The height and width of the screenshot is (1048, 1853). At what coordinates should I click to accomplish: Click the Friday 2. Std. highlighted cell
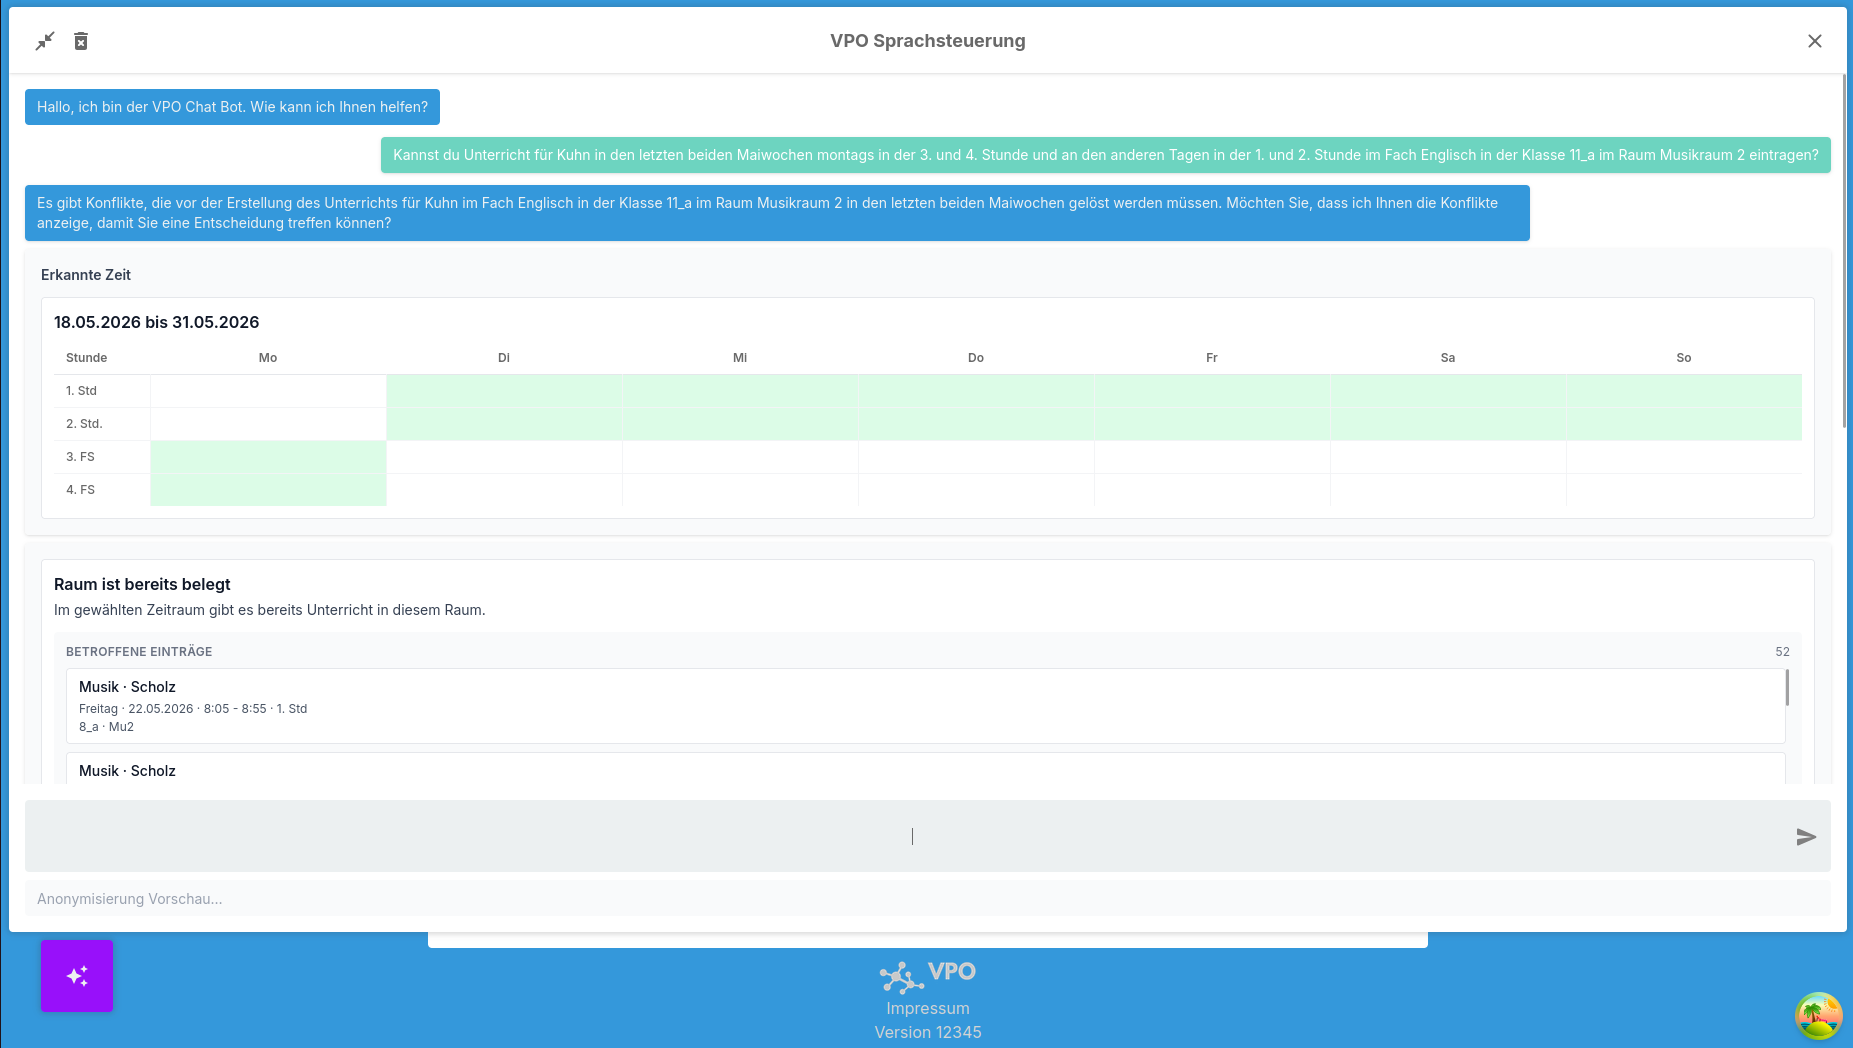1211,424
